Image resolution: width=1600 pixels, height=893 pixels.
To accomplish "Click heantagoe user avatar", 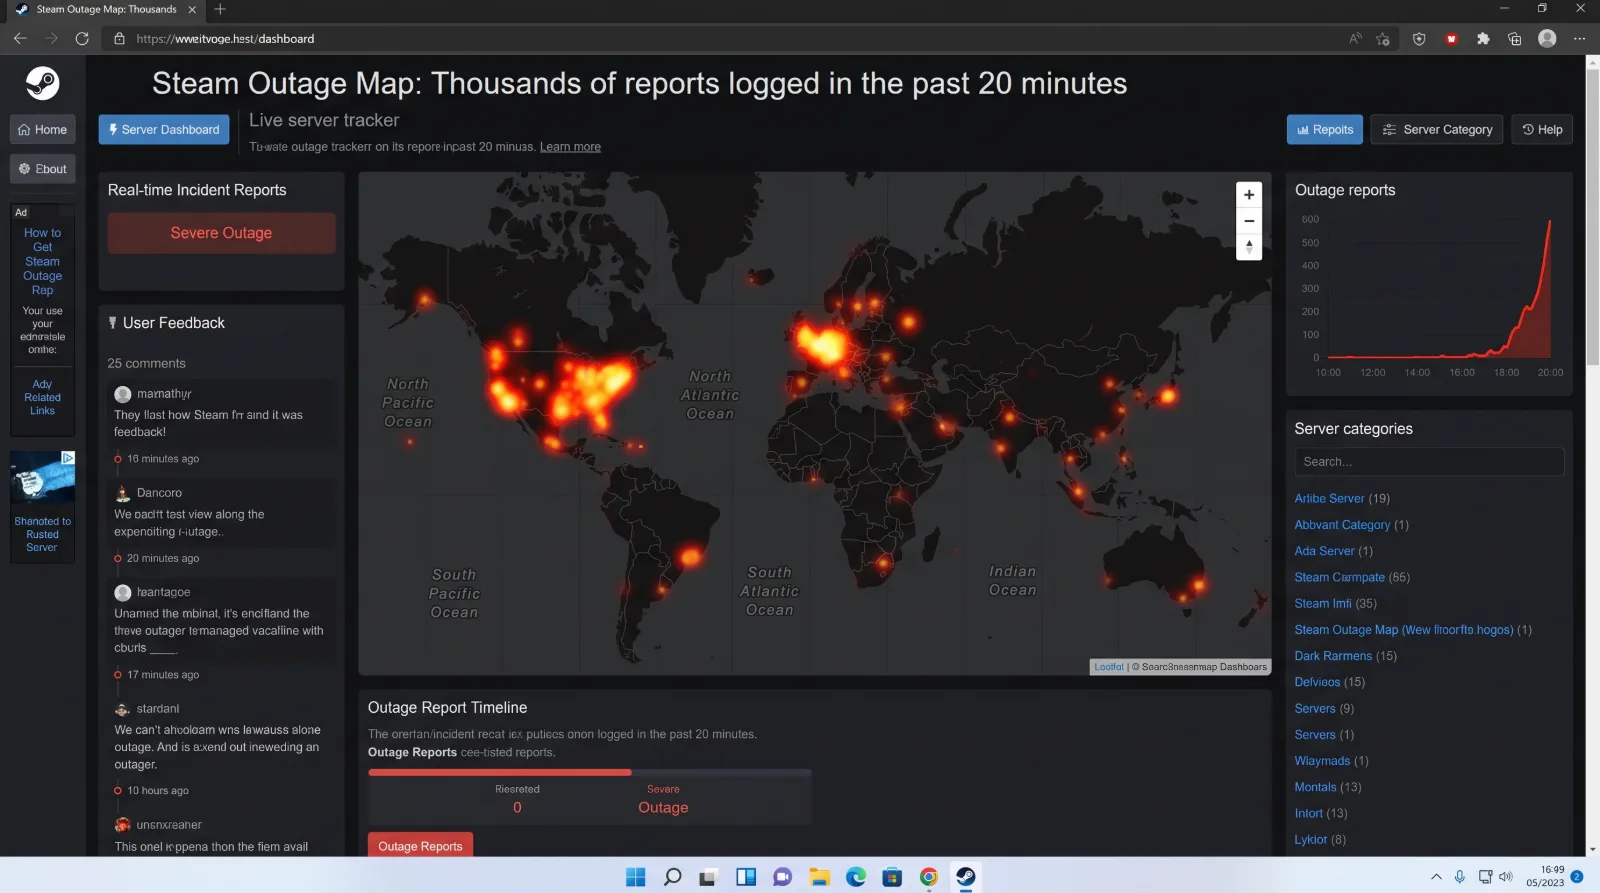I will tap(123, 592).
